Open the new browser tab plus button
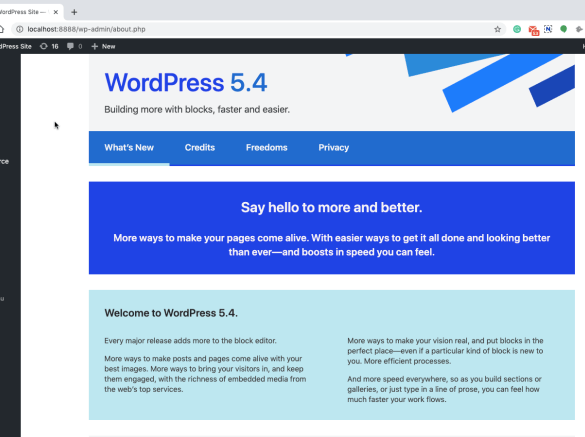 point(74,12)
